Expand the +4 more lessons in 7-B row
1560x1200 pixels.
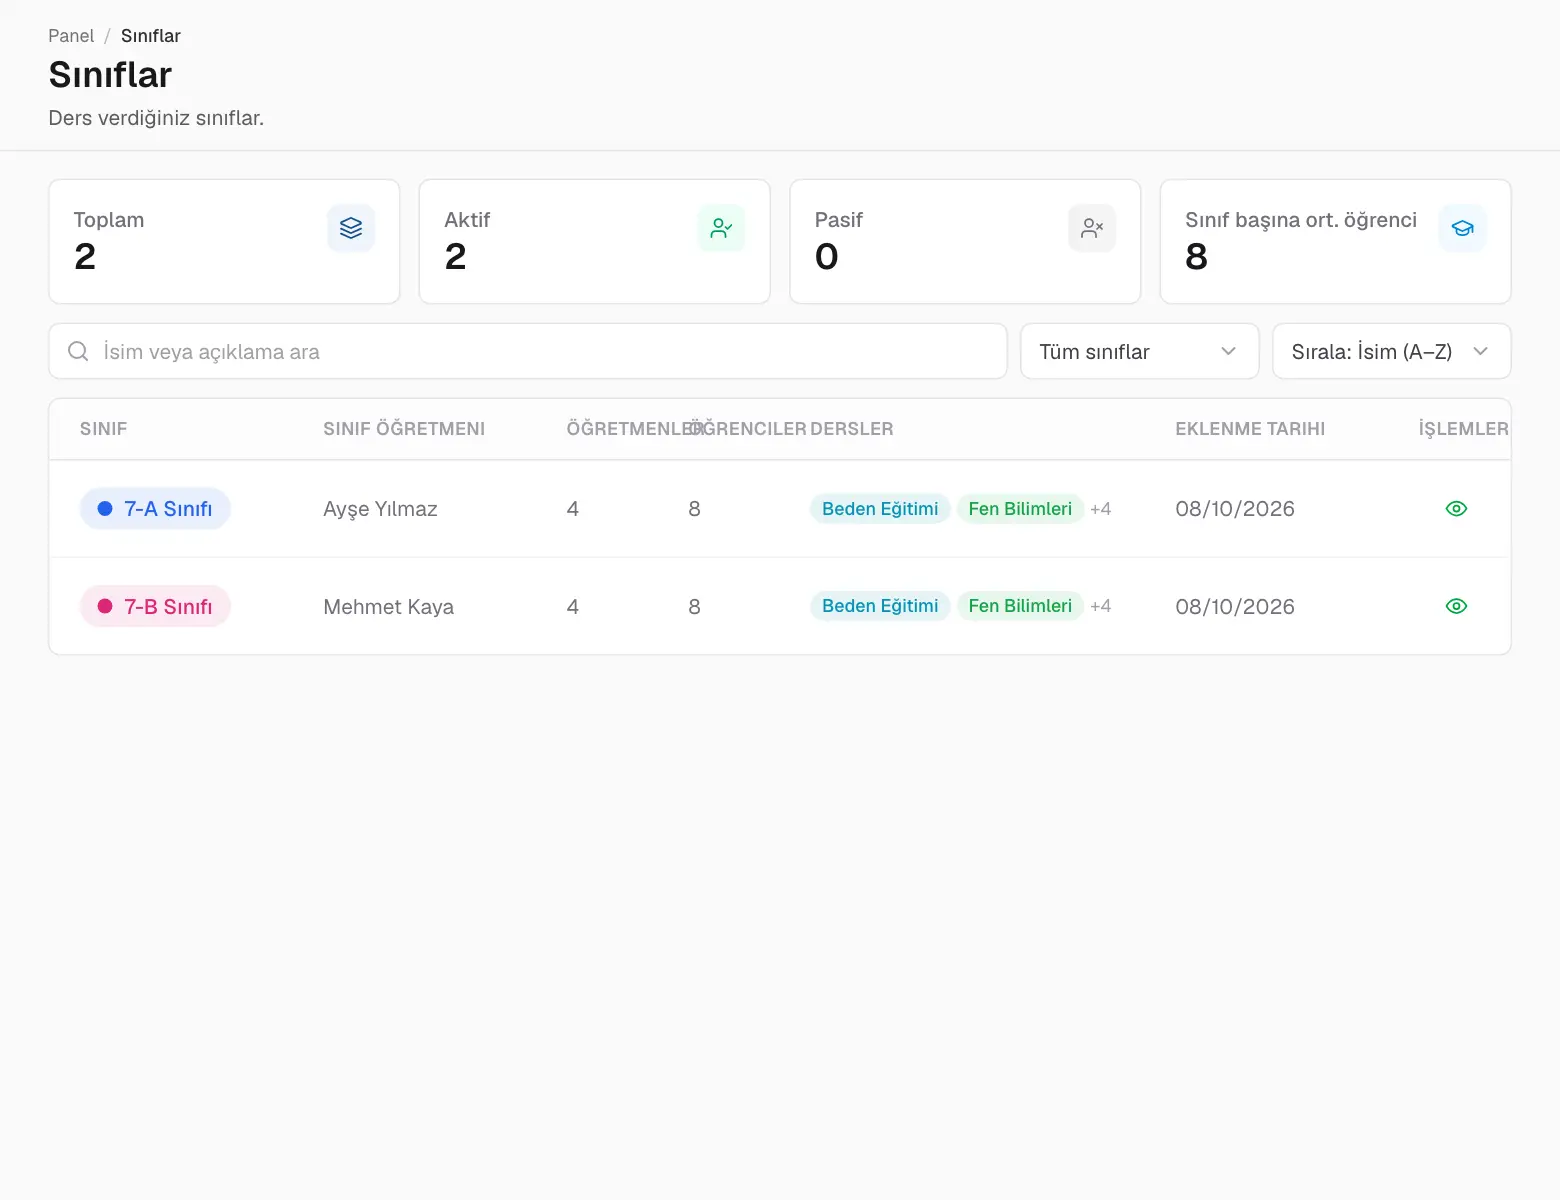coord(1100,606)
